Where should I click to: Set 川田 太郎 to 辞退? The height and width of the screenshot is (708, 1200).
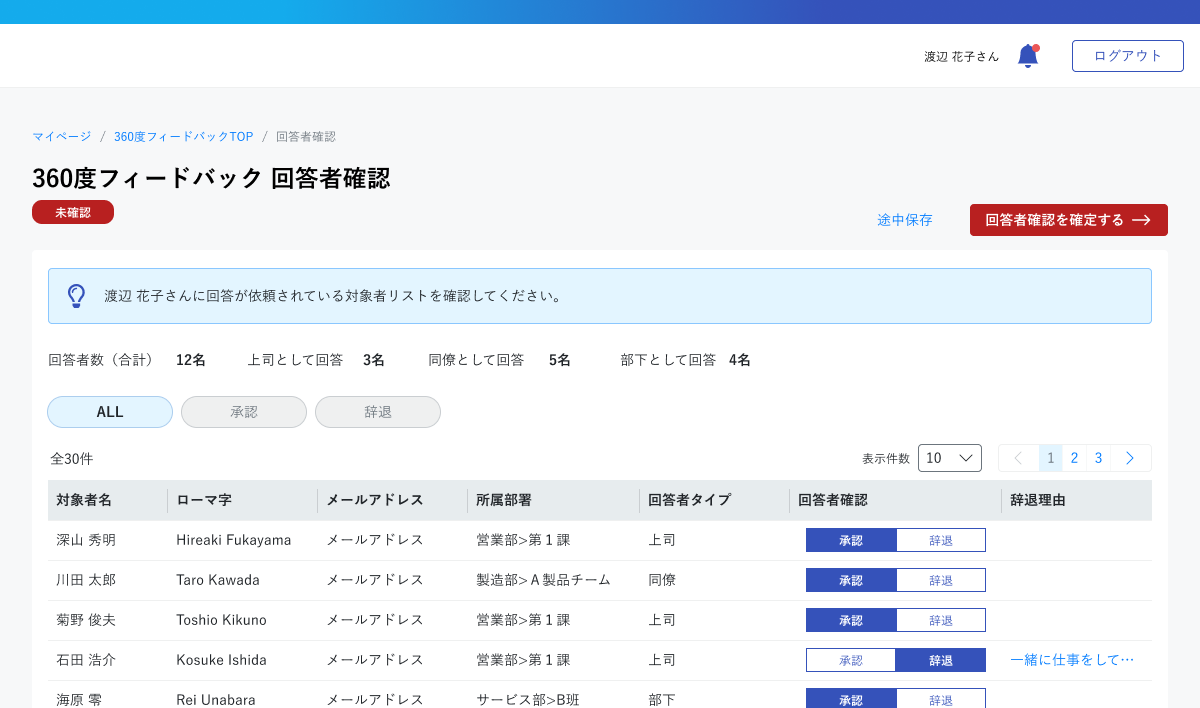click(x=940, y=580)
